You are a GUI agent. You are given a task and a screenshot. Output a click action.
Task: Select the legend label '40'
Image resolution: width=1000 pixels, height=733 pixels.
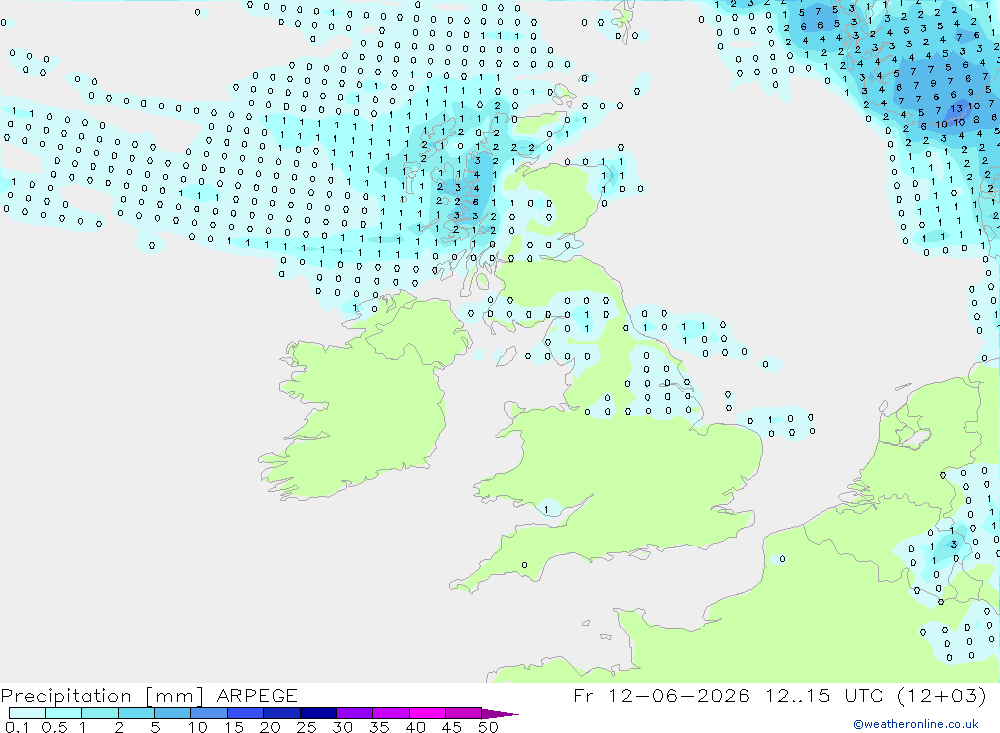click(x=416, y=727)
